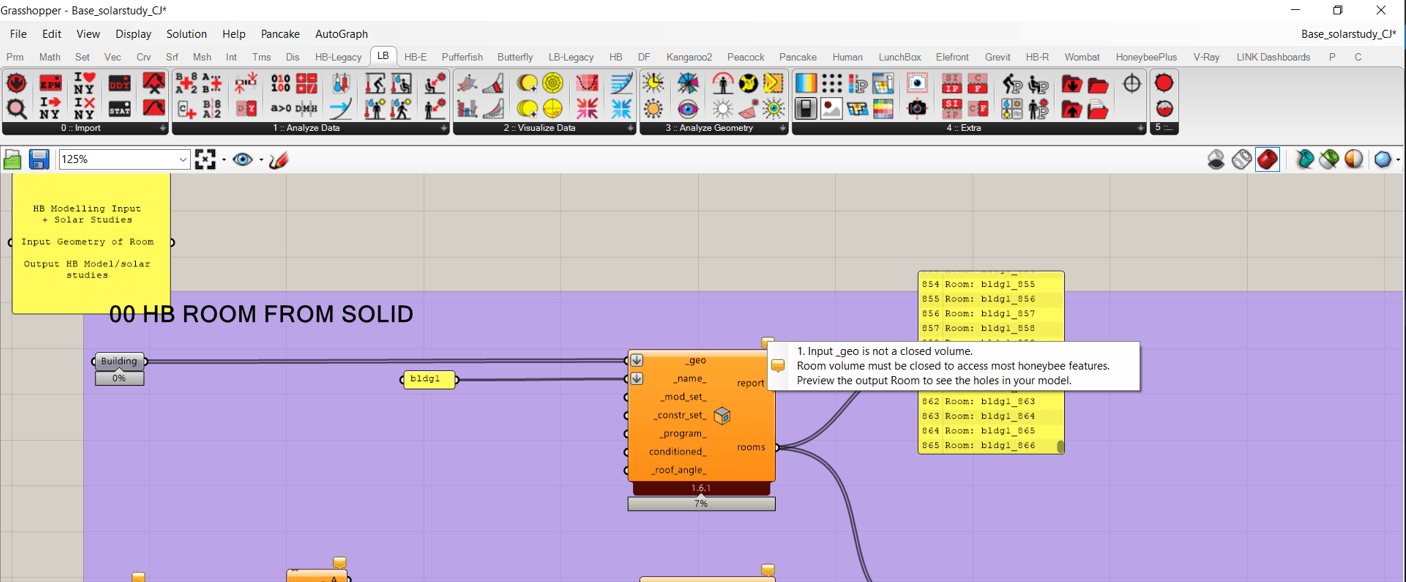
Task: Switch to the Kangaroo2 tab
Action: (x=689, y=57)
